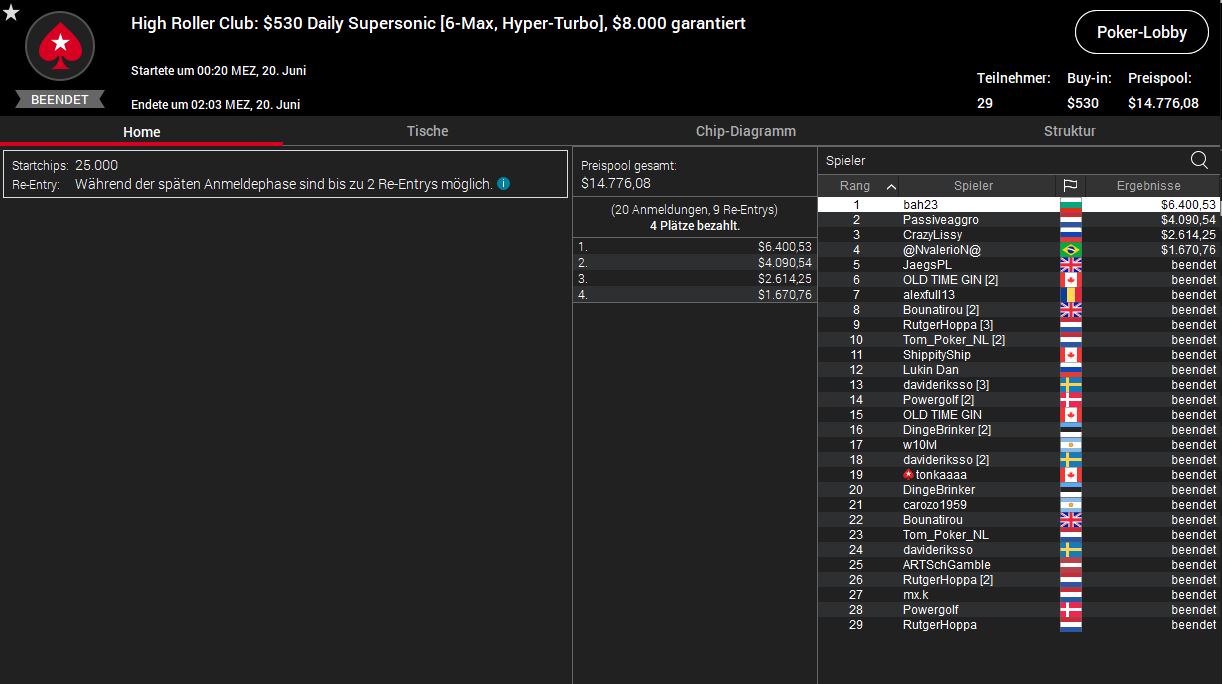This screenshot has height=684, width=1222.
Task: Click the PokerStars spade logo
Action: click(x=60, y=46)
